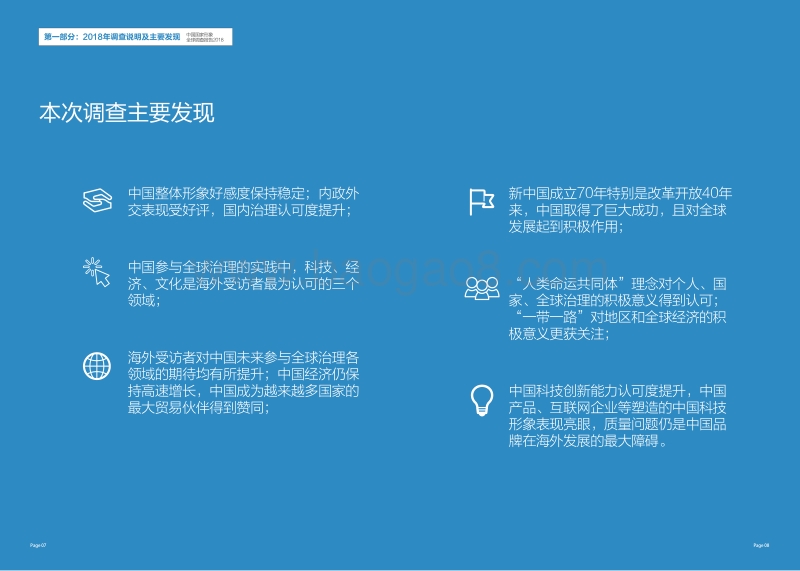Viewport: 800px width, 571px height.
Task: Click the stacked layers icon beside 中国整体形象
Action: [x=97, y=200]
